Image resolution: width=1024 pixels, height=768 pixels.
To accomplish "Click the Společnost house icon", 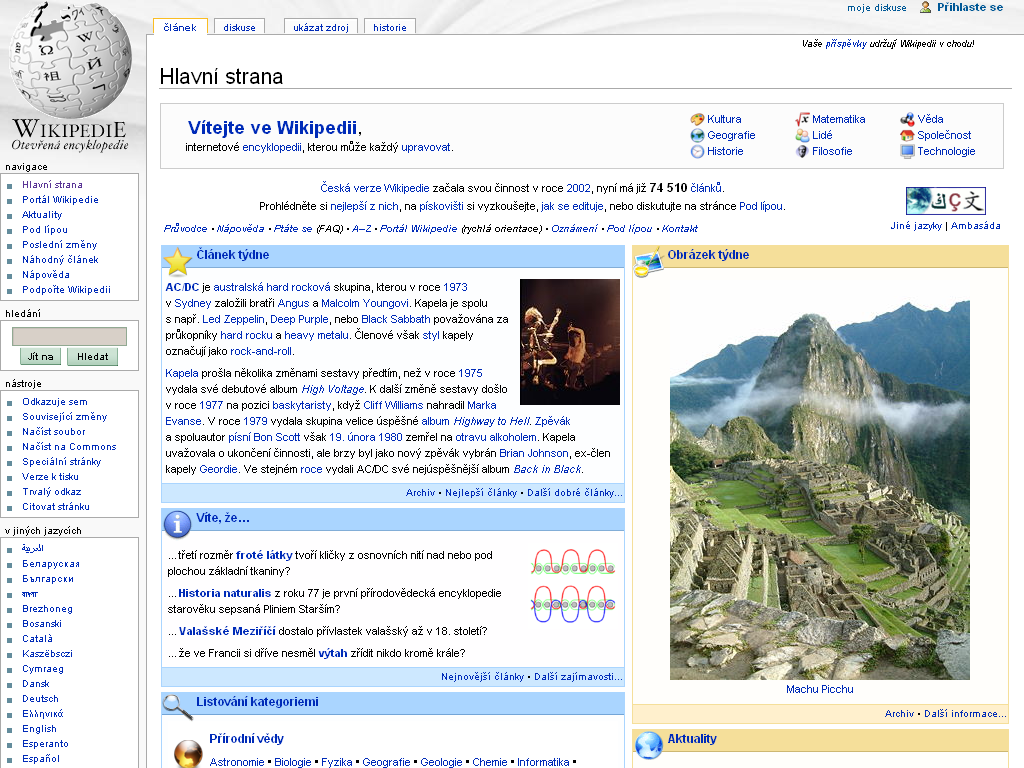I will point(907,135).
